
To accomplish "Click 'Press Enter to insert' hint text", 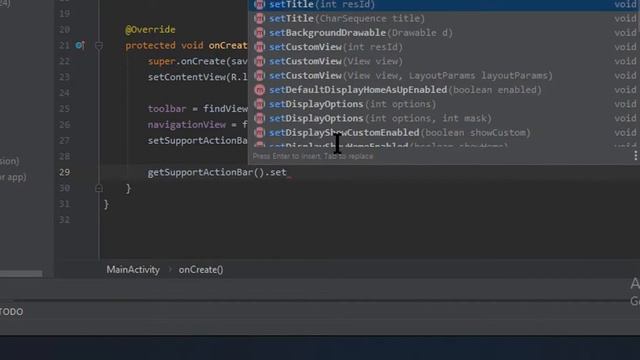I will point(313,156).
